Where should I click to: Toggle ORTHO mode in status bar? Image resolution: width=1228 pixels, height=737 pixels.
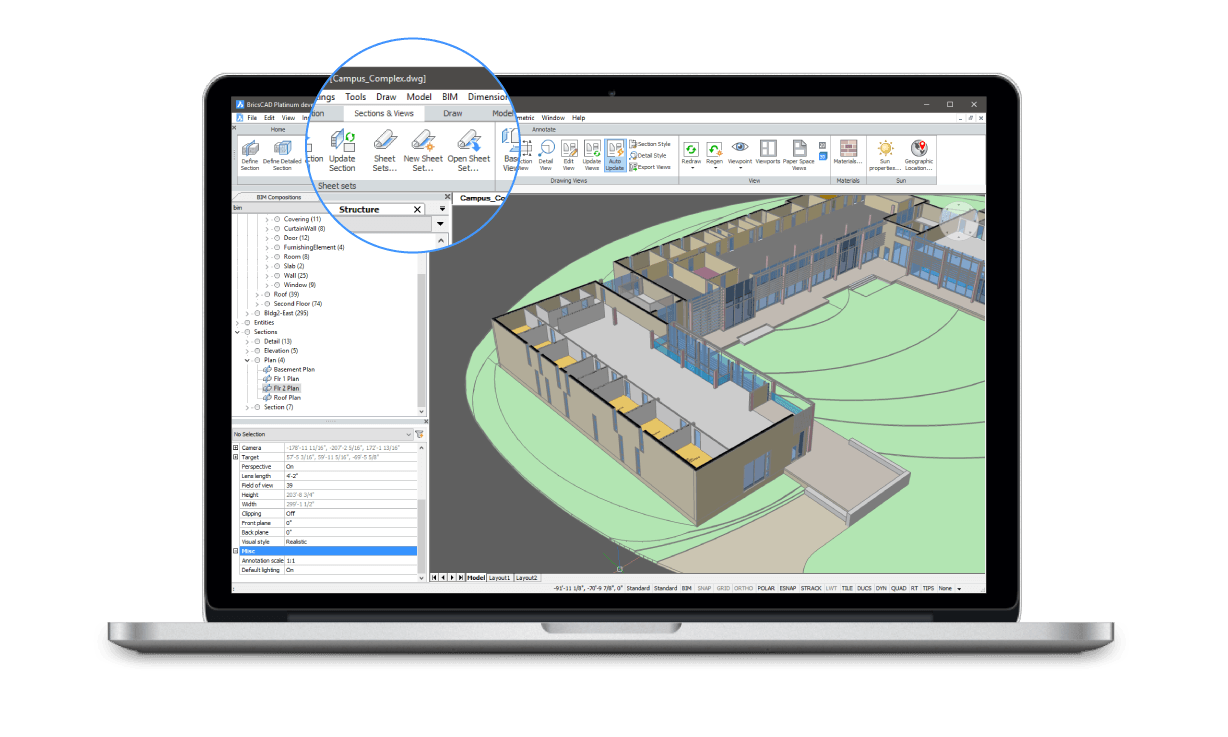point(744,588)
